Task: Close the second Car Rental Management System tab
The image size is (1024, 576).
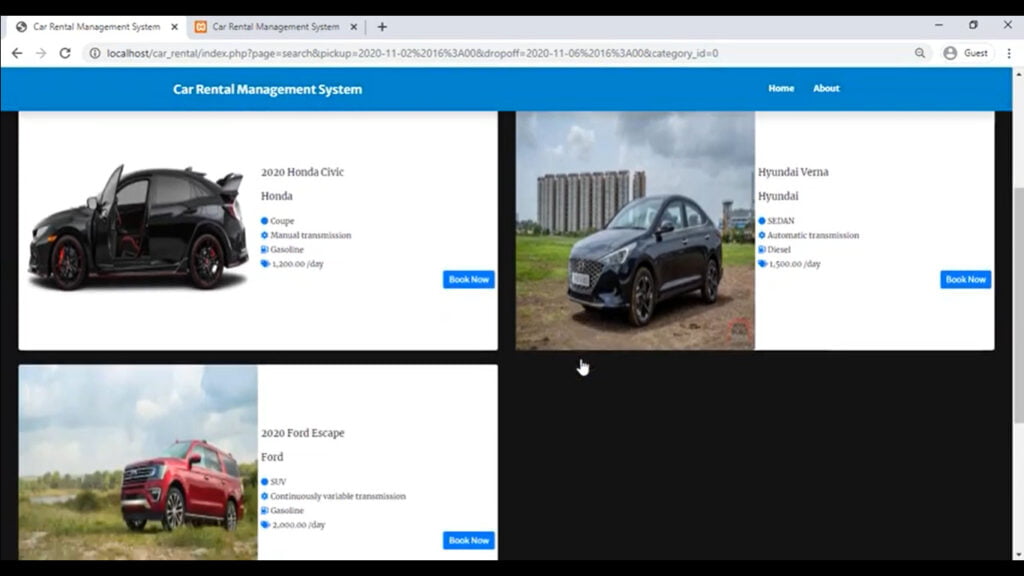Action: tap(353, 27)
